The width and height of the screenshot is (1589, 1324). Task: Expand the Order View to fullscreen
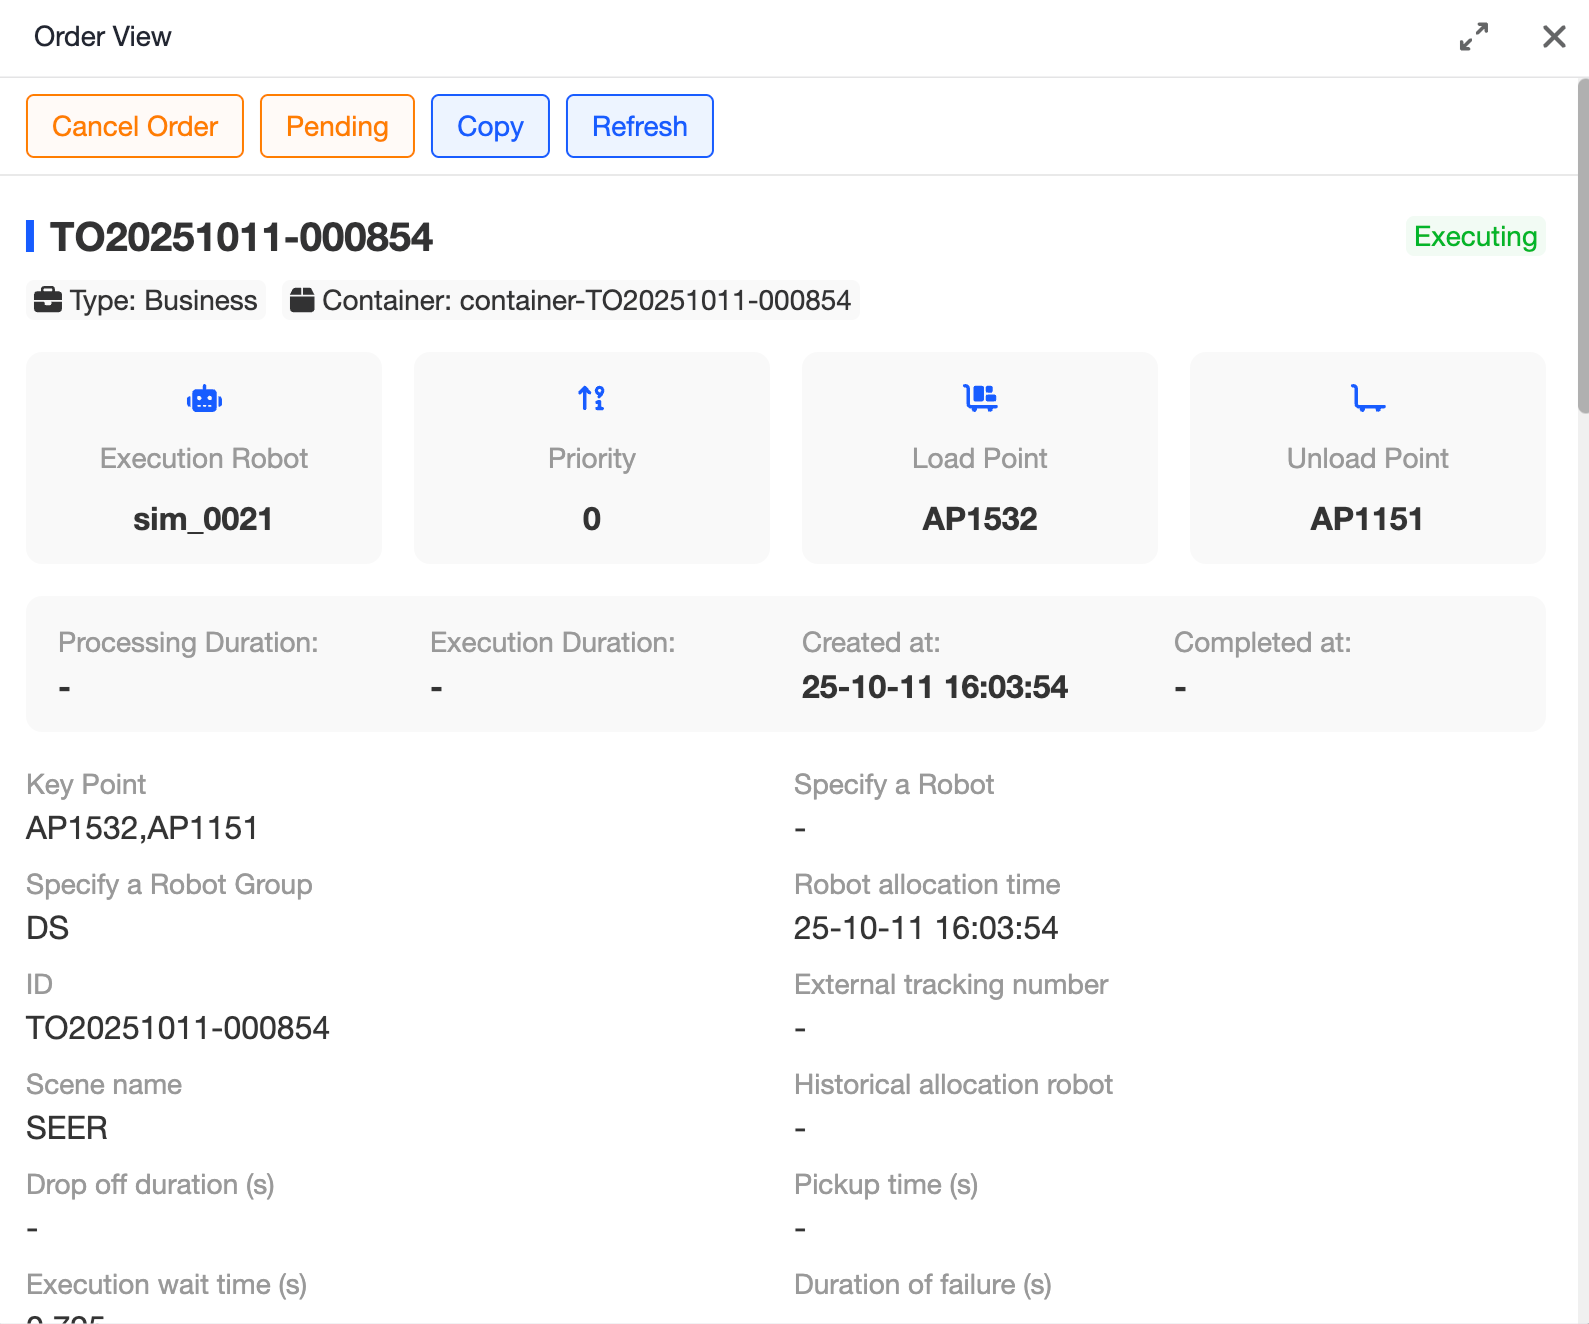pyautogui.click(x=1473, y=37)
